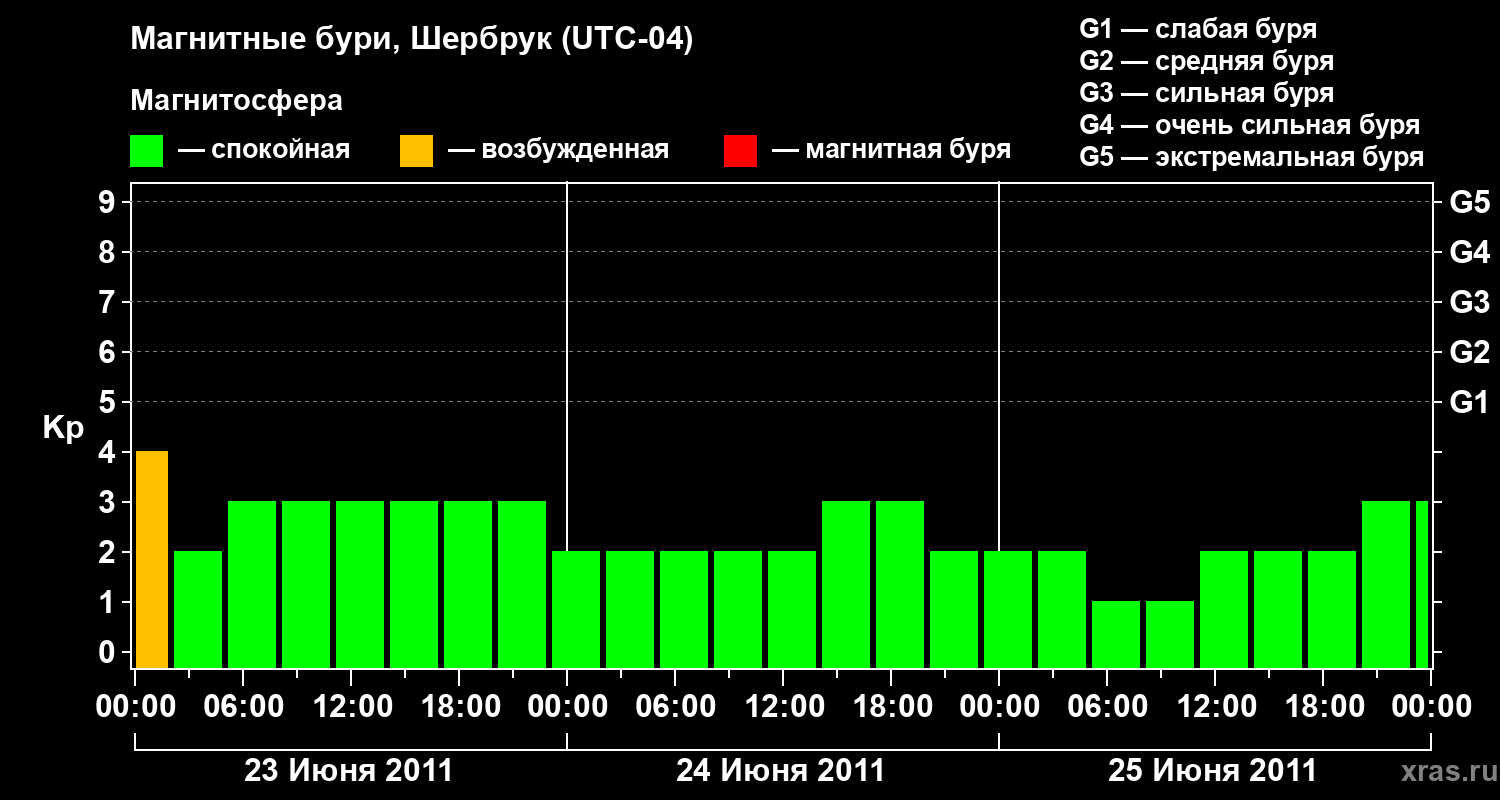Viewport: 1500px width, 800px height.
Task: Click the Kp 2 bar above 12:00 on 25 June
Action: click(1224, 609)
